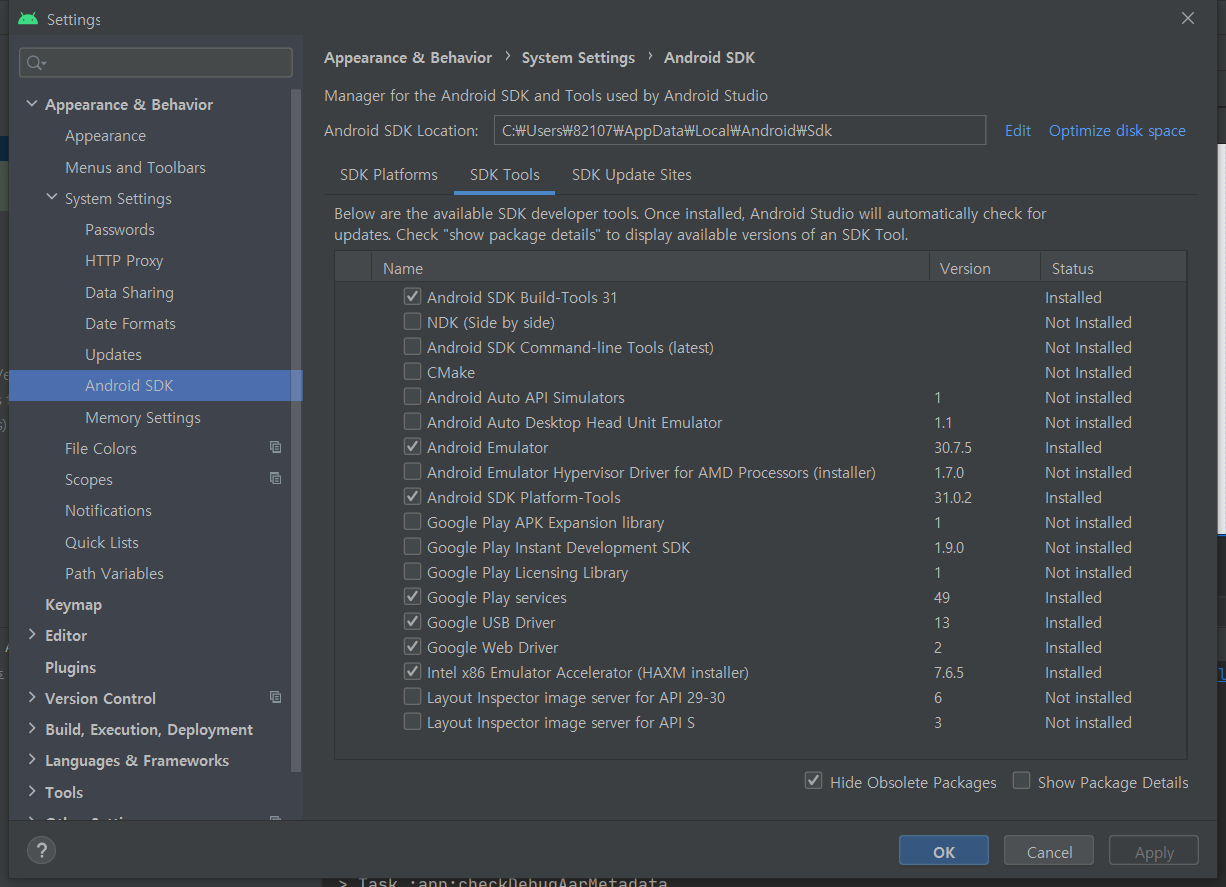Expand the Tools settings section

[x=32, y=791]
